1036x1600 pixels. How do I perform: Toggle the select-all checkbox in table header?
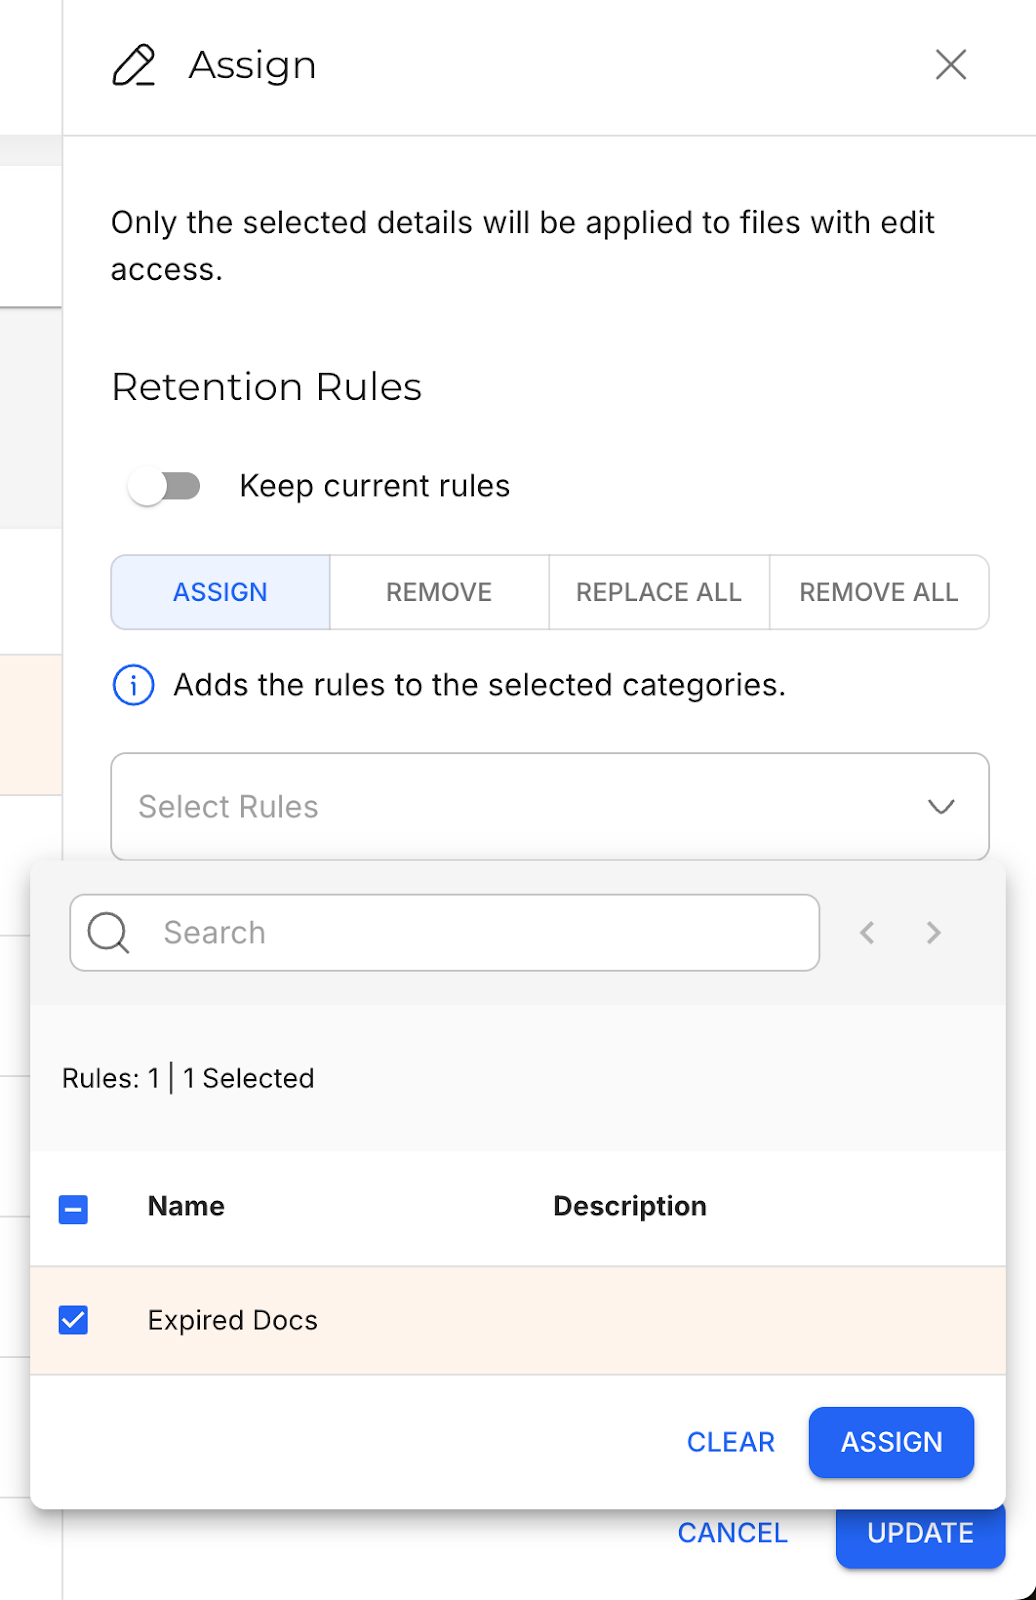coord(74,1209)
